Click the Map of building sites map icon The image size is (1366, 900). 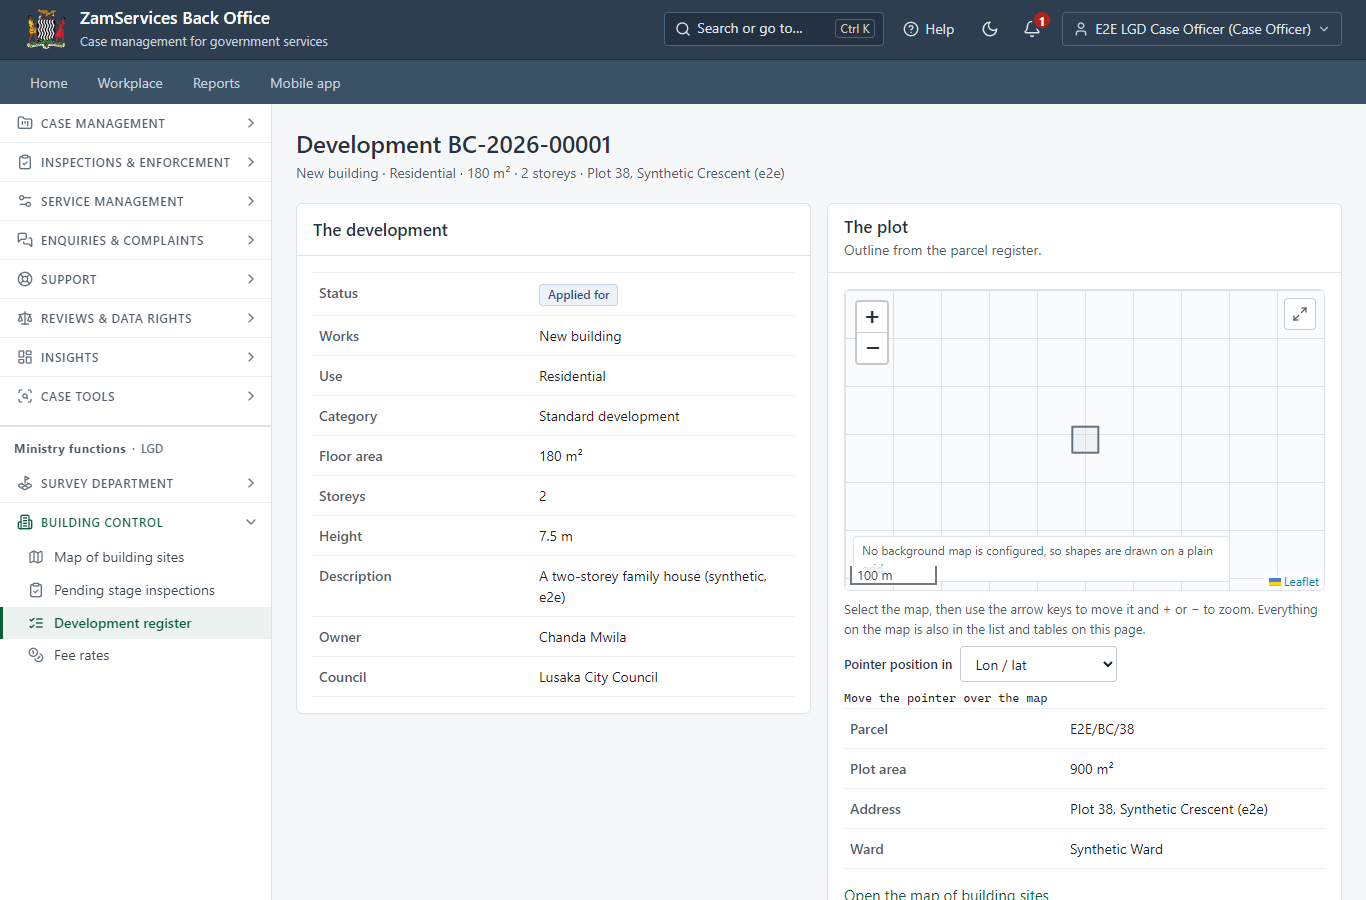point(36,557)
